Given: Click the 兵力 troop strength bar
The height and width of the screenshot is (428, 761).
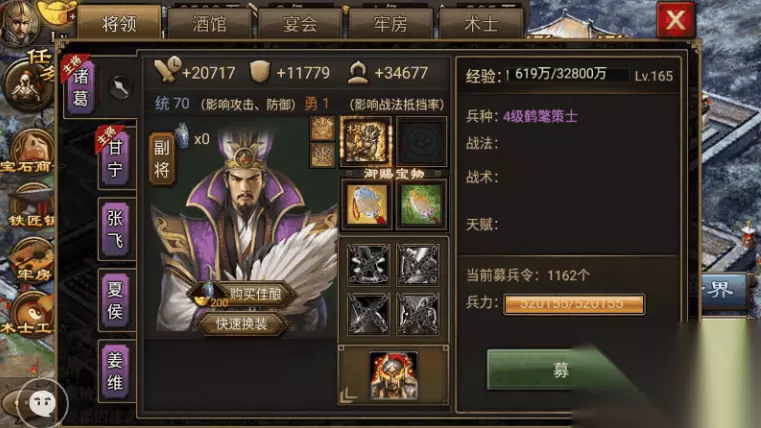Looking at the screenshot, I should click(x=574, y=304).
